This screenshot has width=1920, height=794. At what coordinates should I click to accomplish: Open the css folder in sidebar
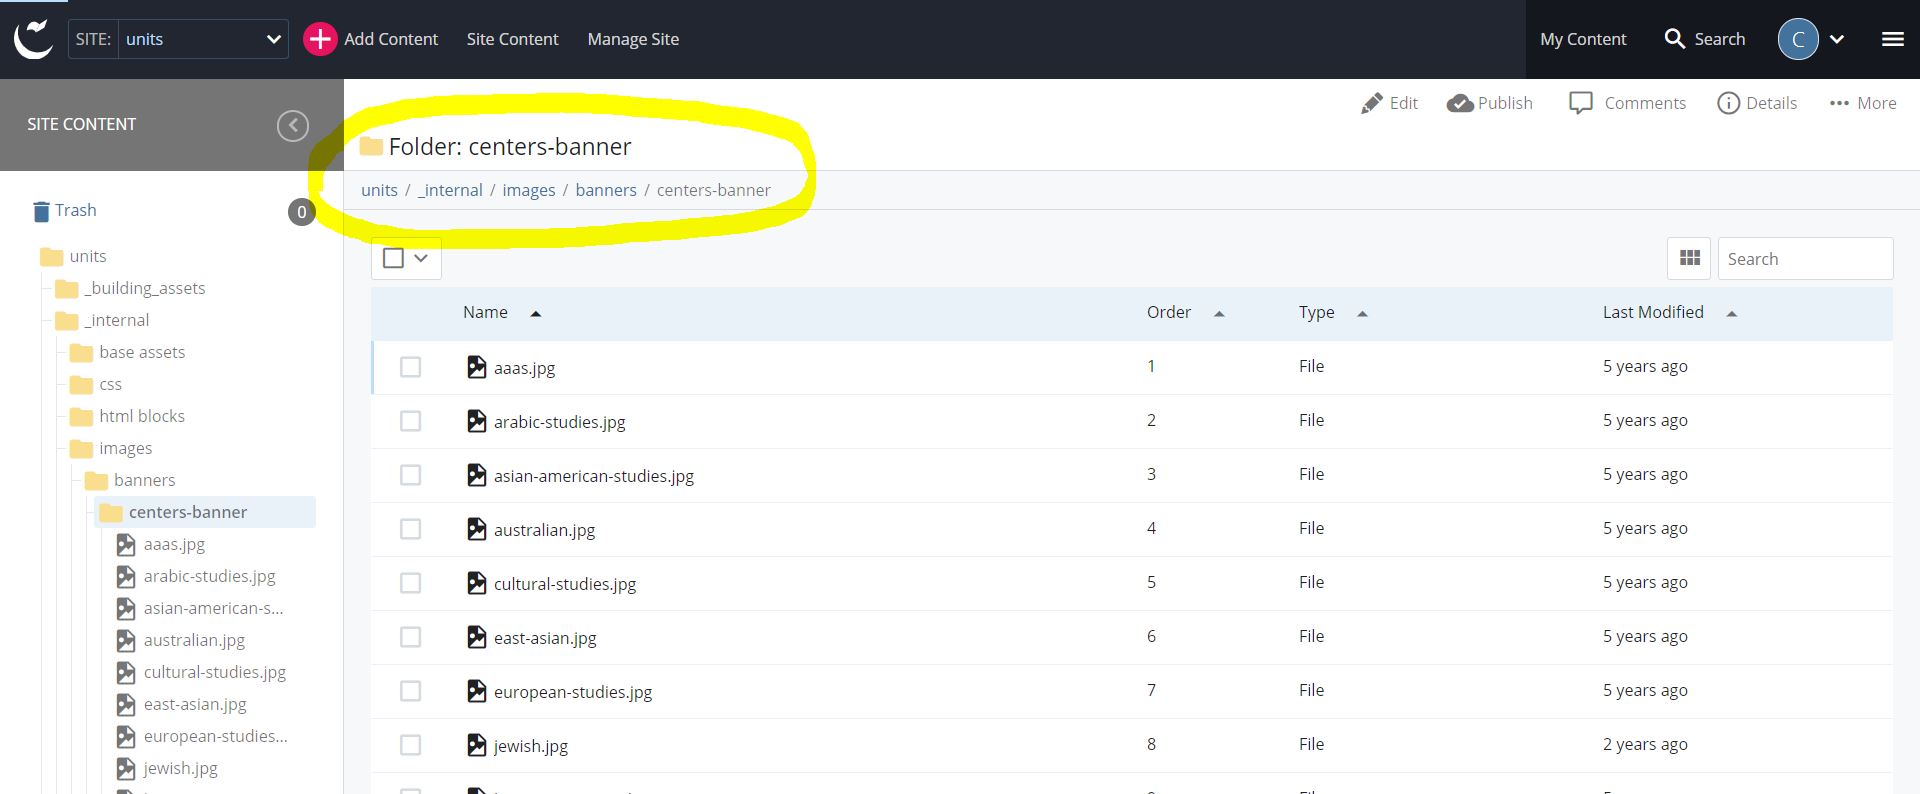tap(96, 385)
